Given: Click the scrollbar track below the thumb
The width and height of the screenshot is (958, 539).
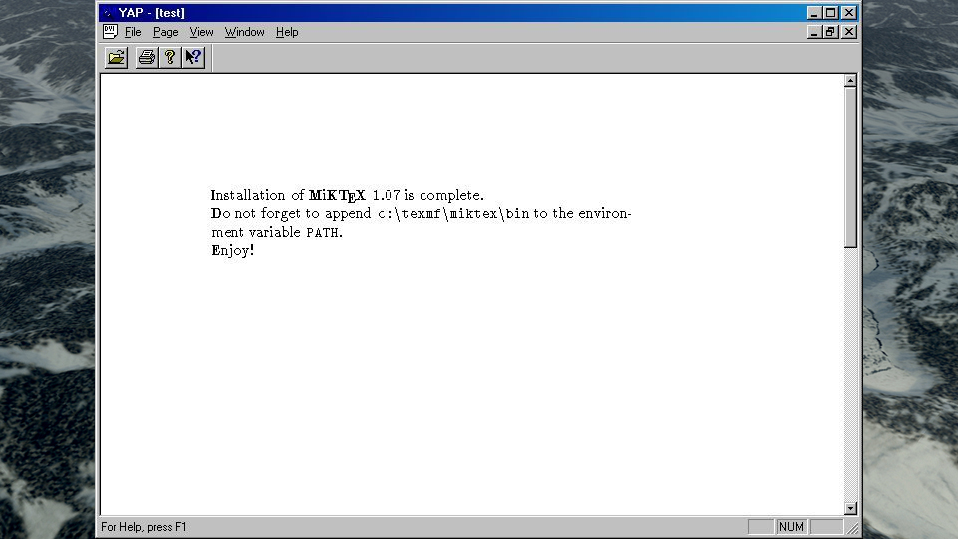Looking at the screenshot, I should click(x=850, y=375).
